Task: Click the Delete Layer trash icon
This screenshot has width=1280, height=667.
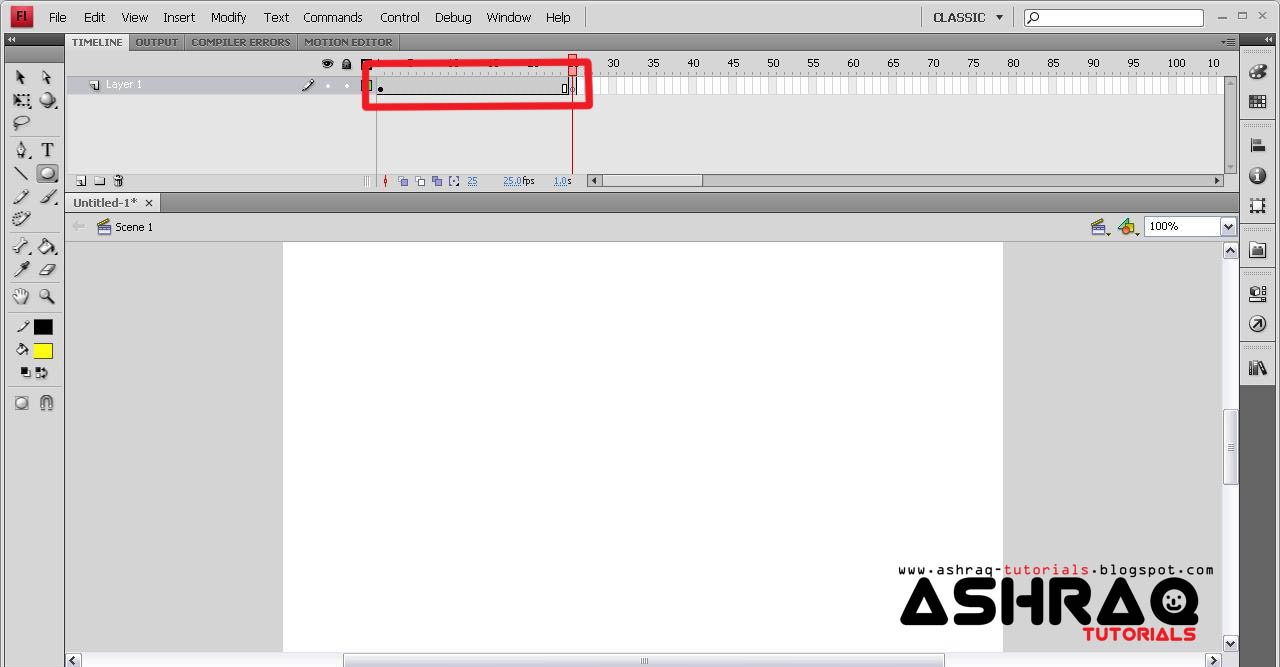Action: click(118, 180)
